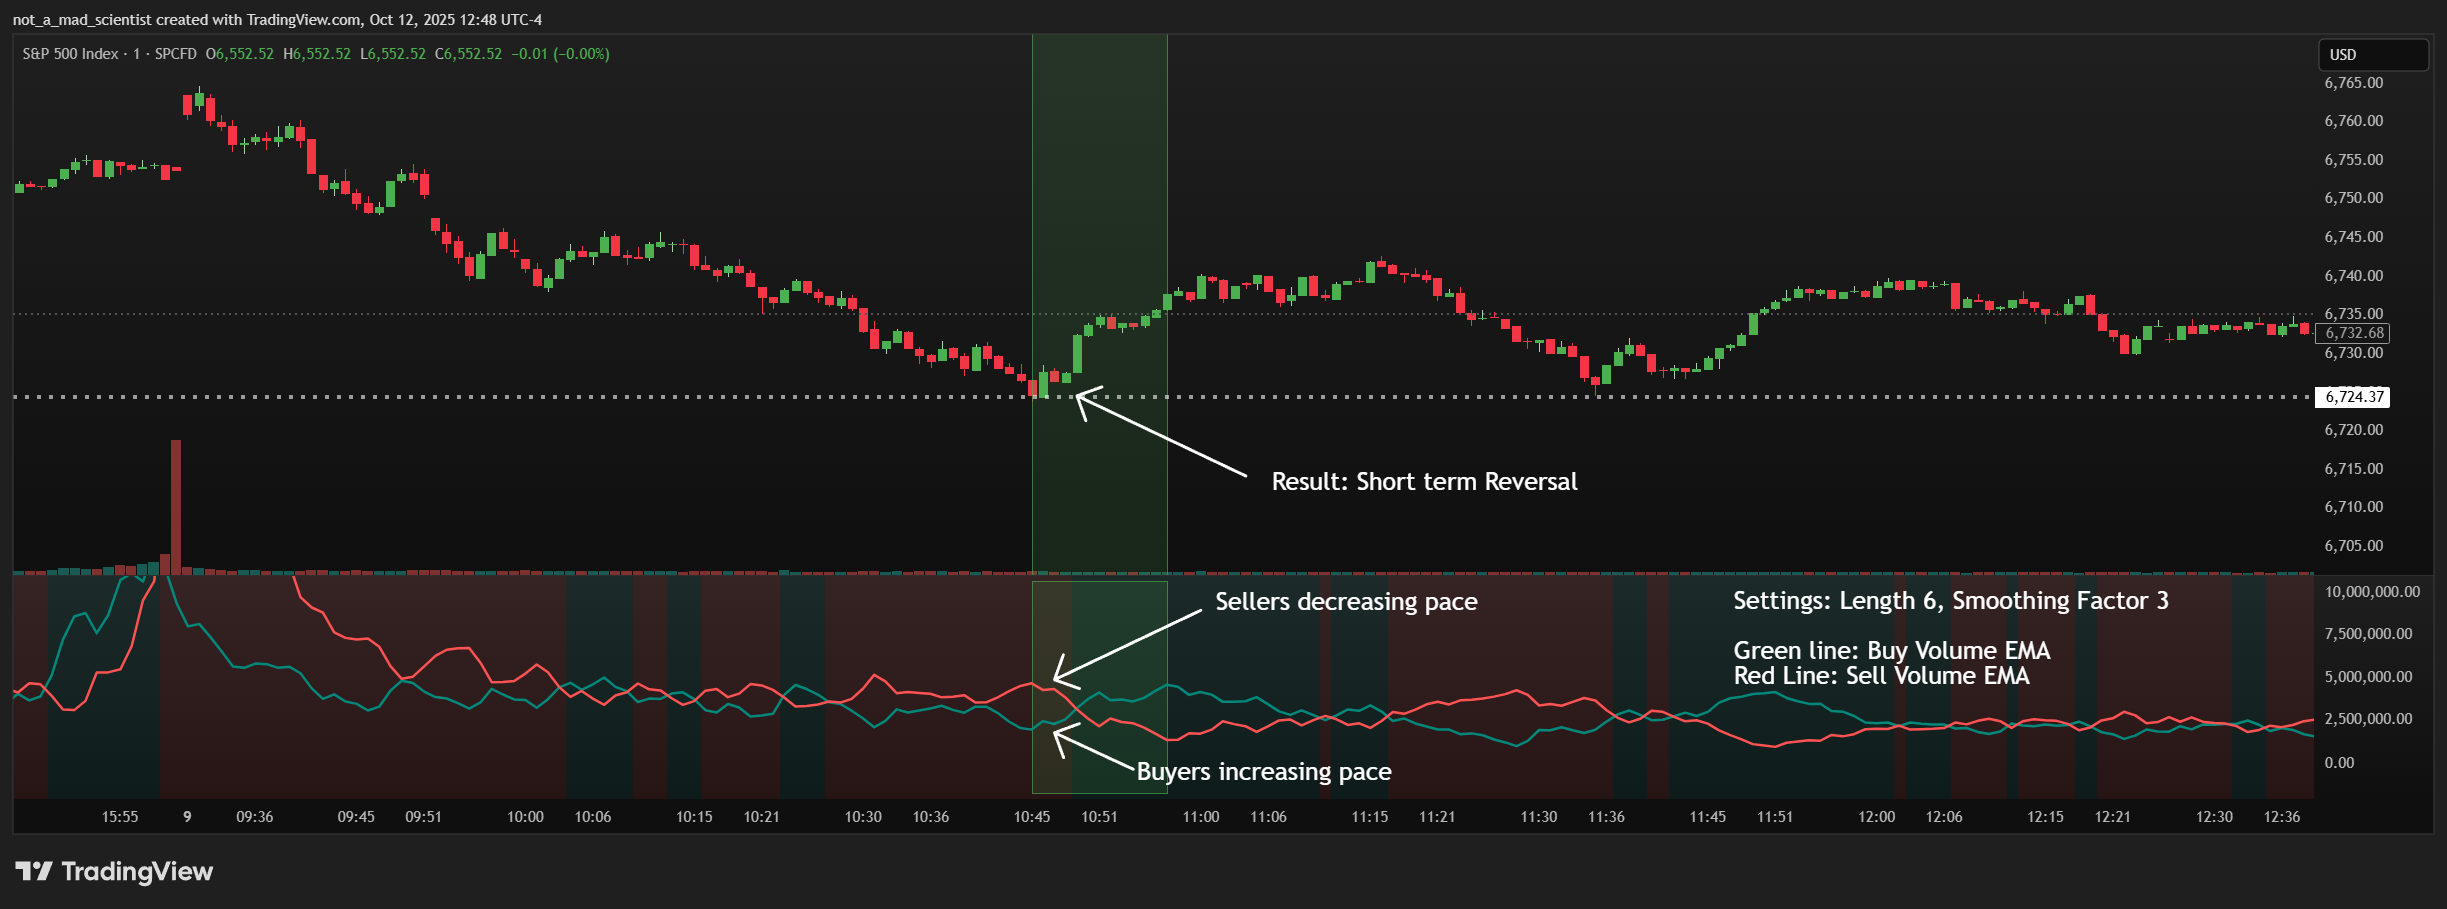Click the 6,740.00 price axis label
The height and width of the screenshot is (909, 2447).
(2354, 276)
